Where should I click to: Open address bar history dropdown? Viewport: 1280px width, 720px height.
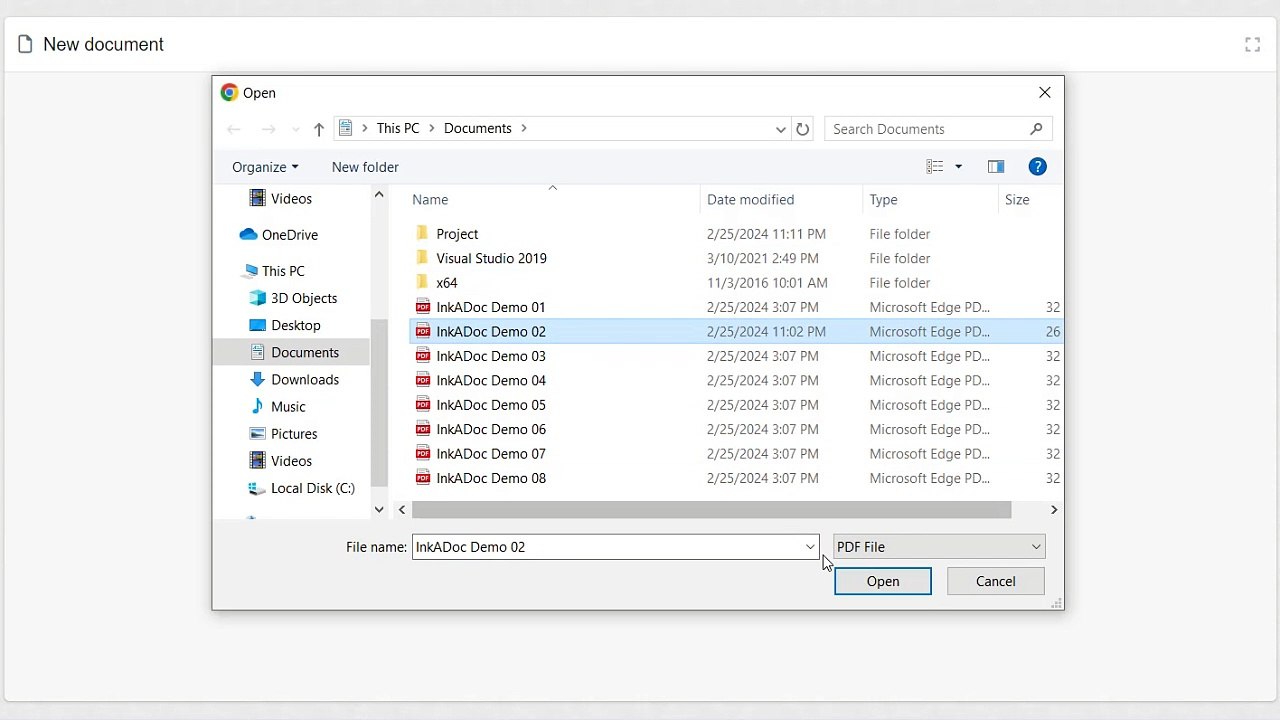[781, 129]
